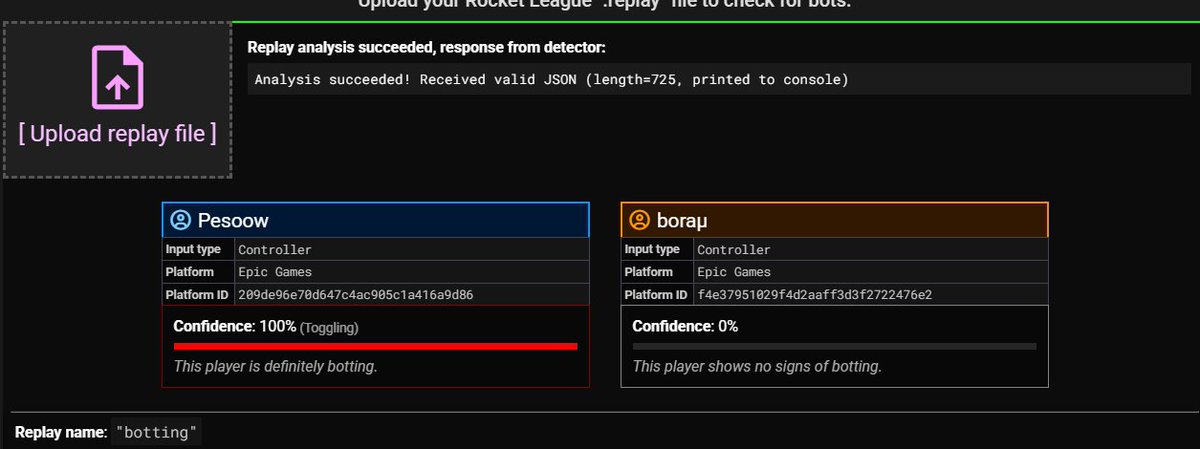Click boraµ's empty 0% confidence bar
This screenshot has width=1200, height=449.
[x=835, y=346]
